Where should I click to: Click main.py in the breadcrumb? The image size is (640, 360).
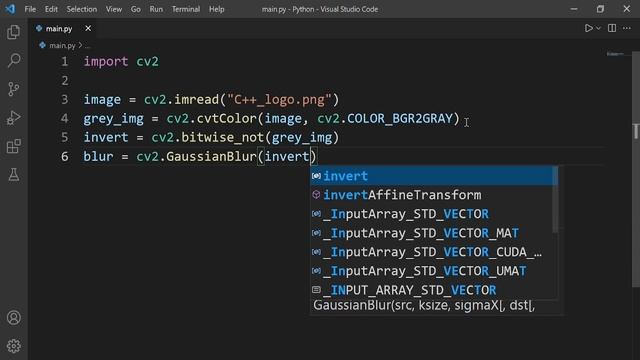click(x=62, y=45)
